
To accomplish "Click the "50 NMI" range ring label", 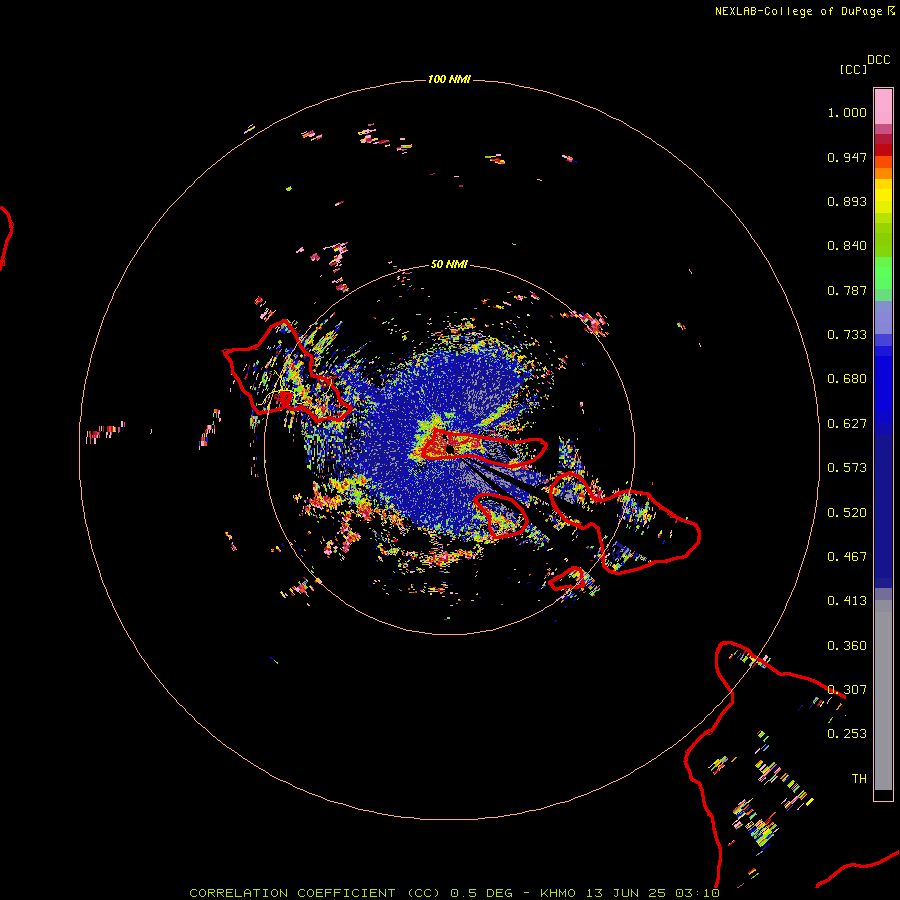I will pos(449,264).
